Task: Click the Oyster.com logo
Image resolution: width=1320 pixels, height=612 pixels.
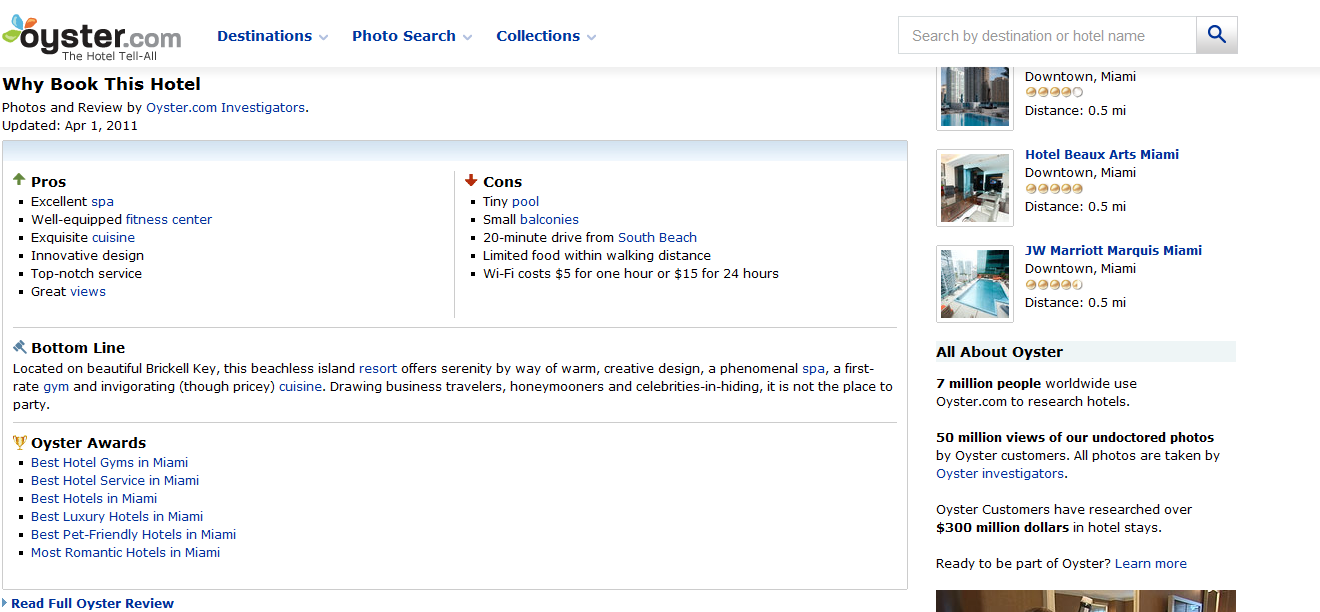Action: 92,38
